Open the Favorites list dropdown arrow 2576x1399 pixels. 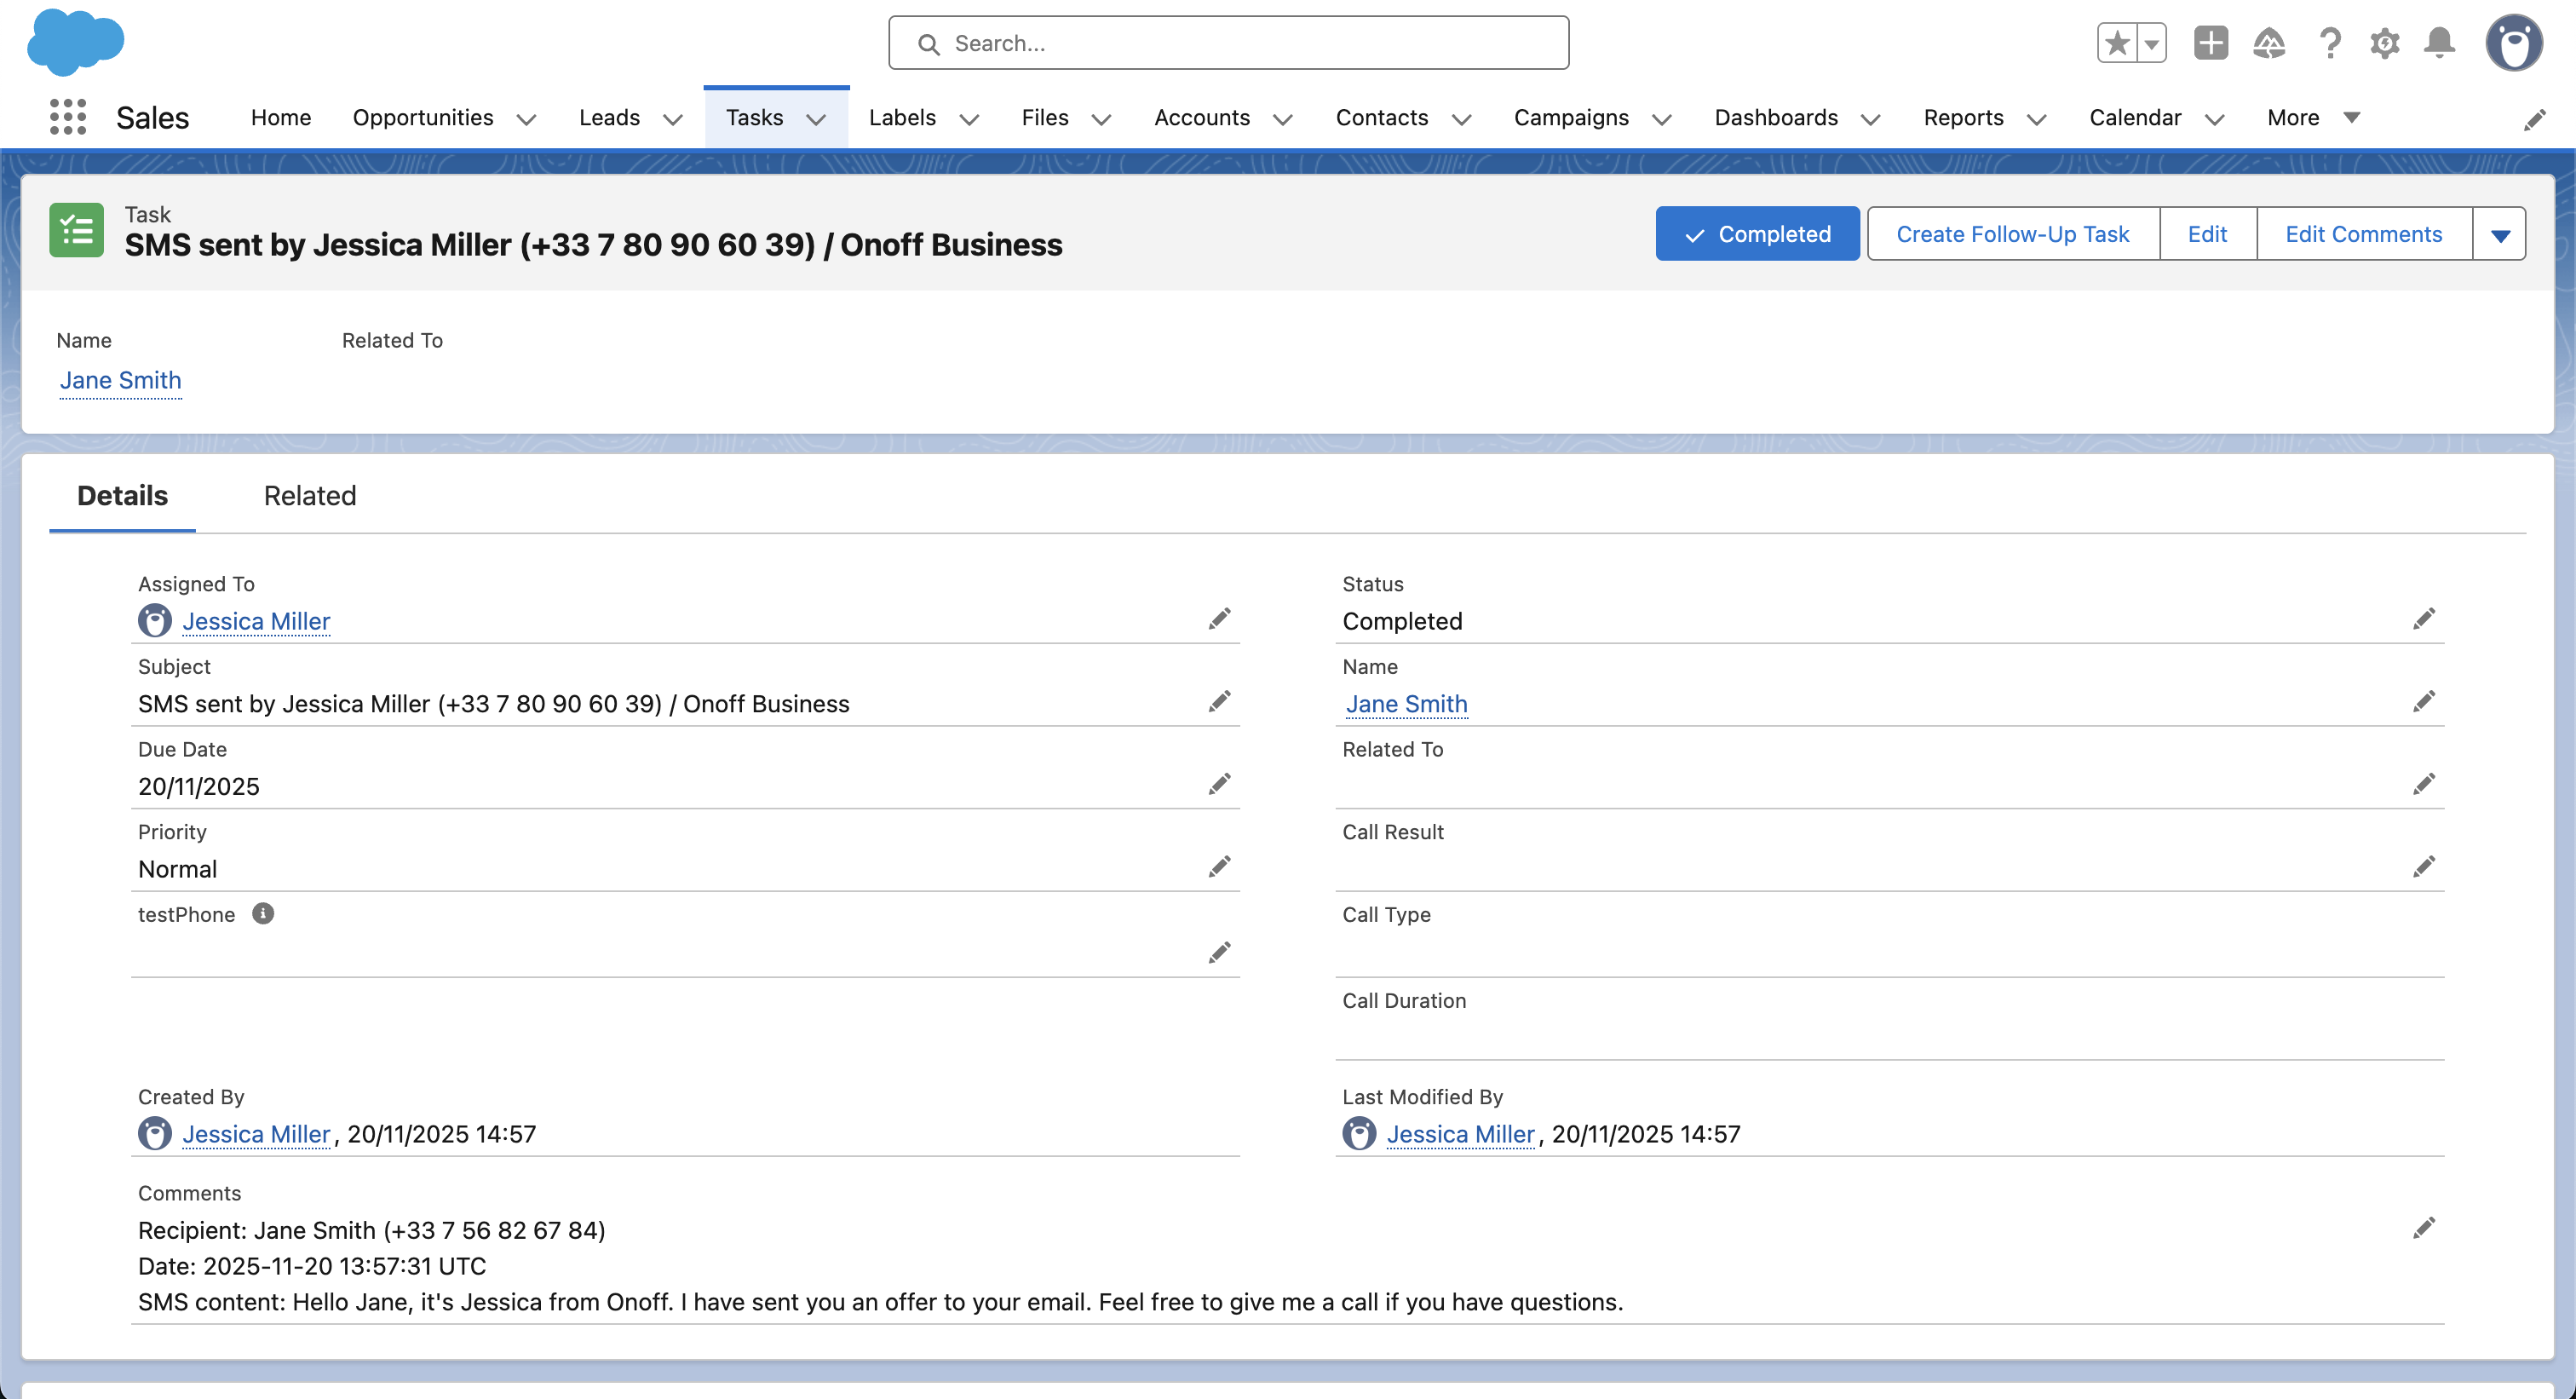coord(2151,43)
